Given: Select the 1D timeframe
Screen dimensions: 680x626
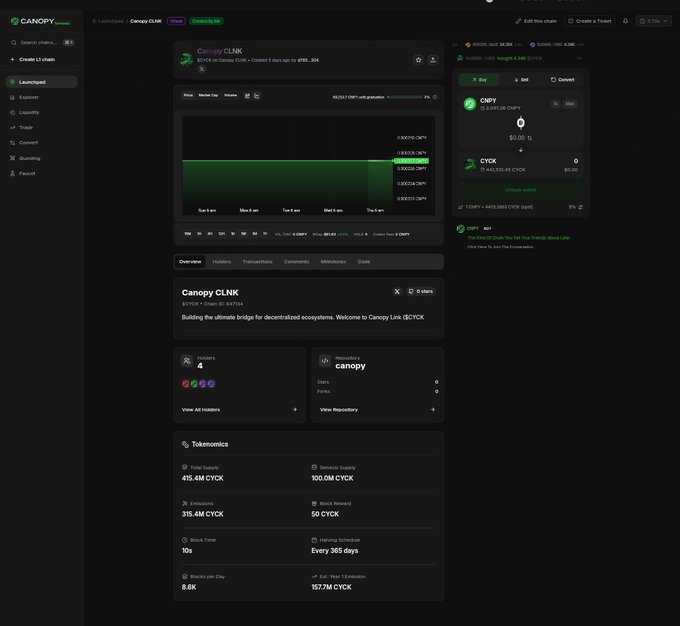Looking at the screenshot, I should 233,234.
